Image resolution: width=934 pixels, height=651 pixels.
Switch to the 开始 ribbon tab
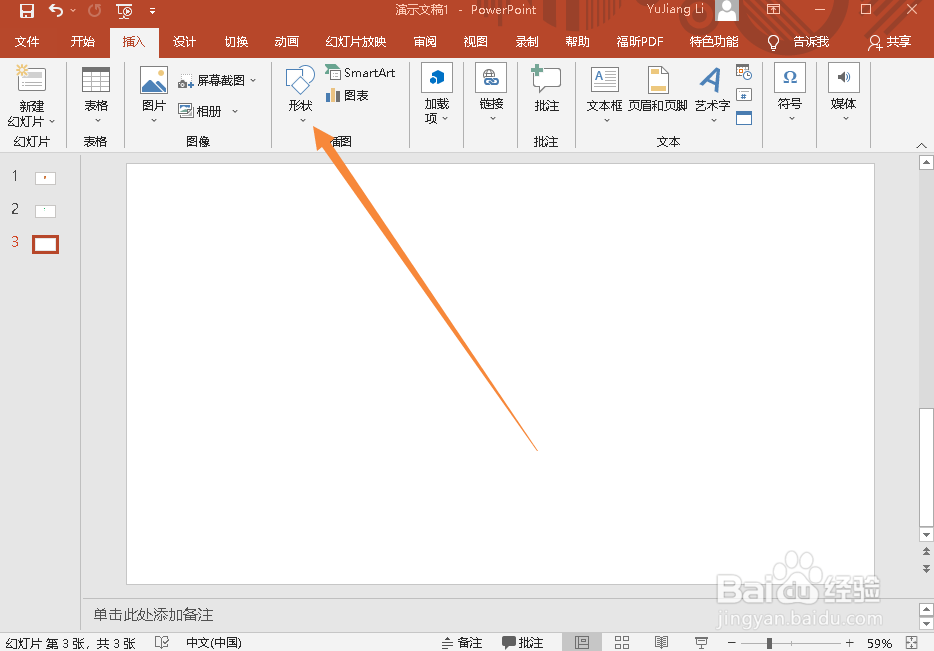(82, 42)
